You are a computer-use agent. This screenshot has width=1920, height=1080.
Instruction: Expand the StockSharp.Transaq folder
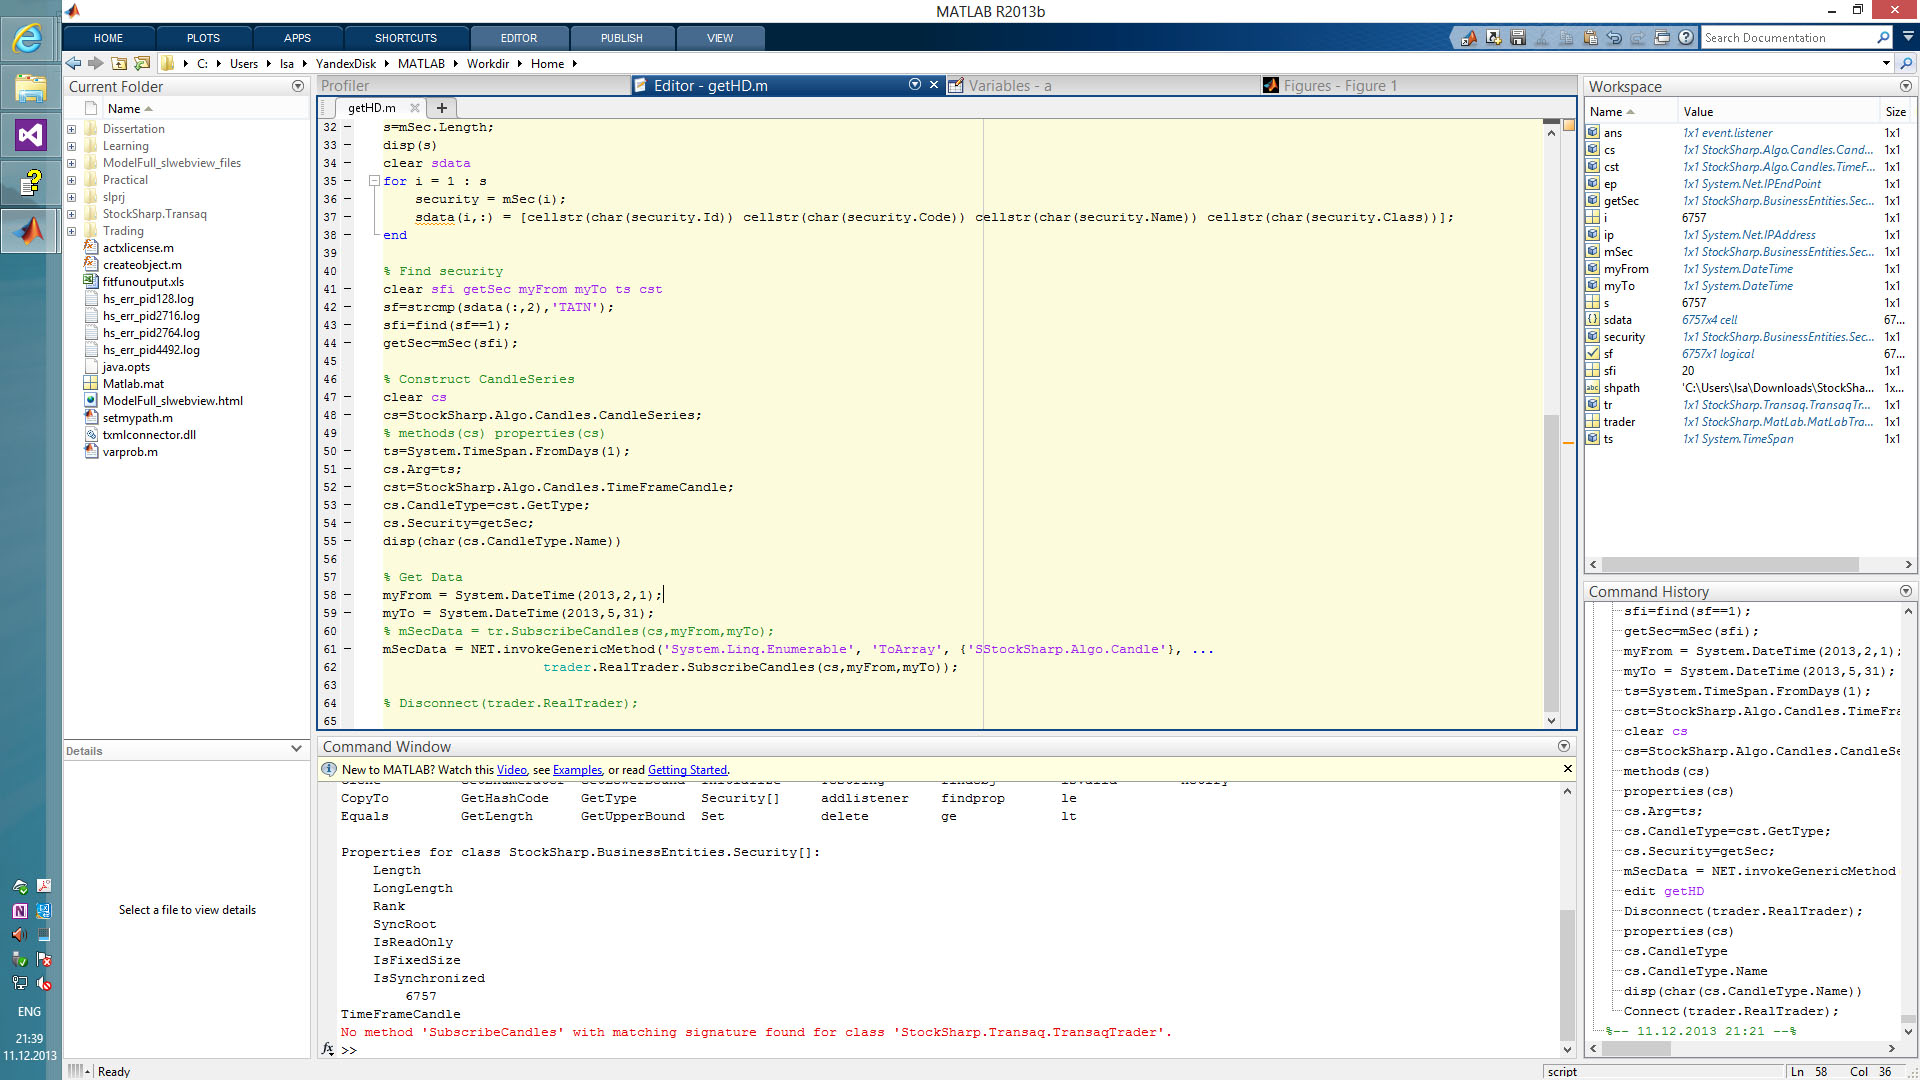(71, 214)
